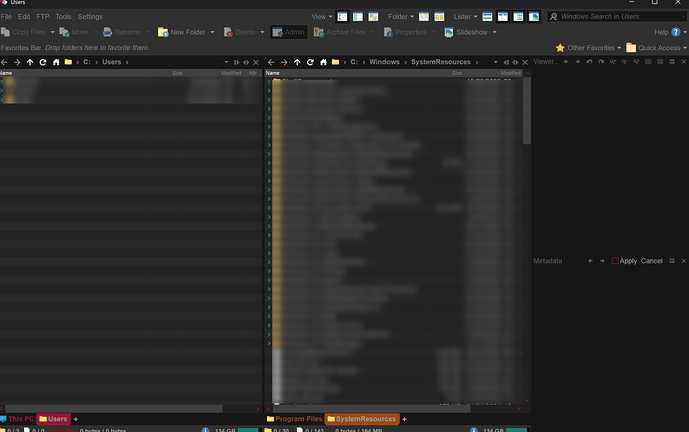The image size is (689, 432).
Task: Toggle the metadata pane checkbox beside Apply
Action: [615, 261]
